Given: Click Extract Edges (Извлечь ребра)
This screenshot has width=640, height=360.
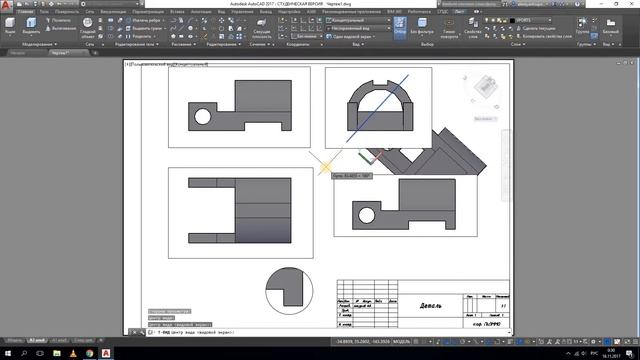Looking at the screenshot, I should (x=143, y=20).
